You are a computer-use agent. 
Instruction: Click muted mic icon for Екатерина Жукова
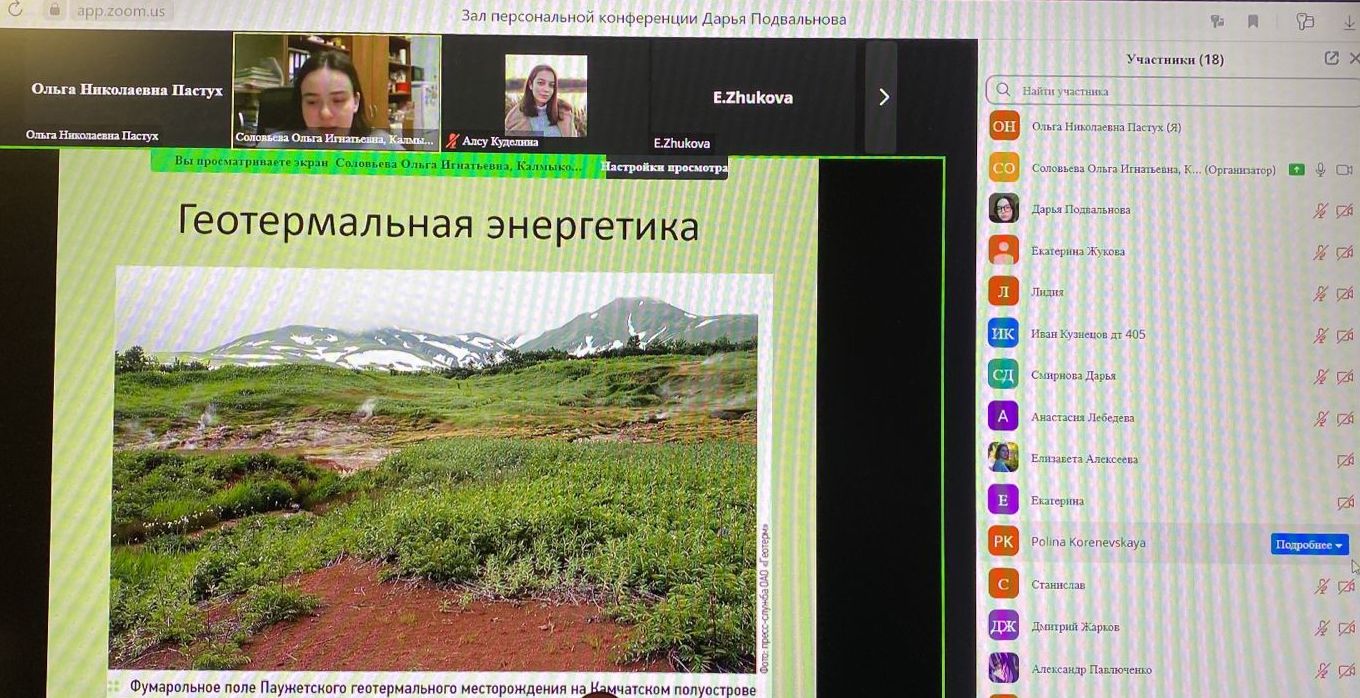1321,253
